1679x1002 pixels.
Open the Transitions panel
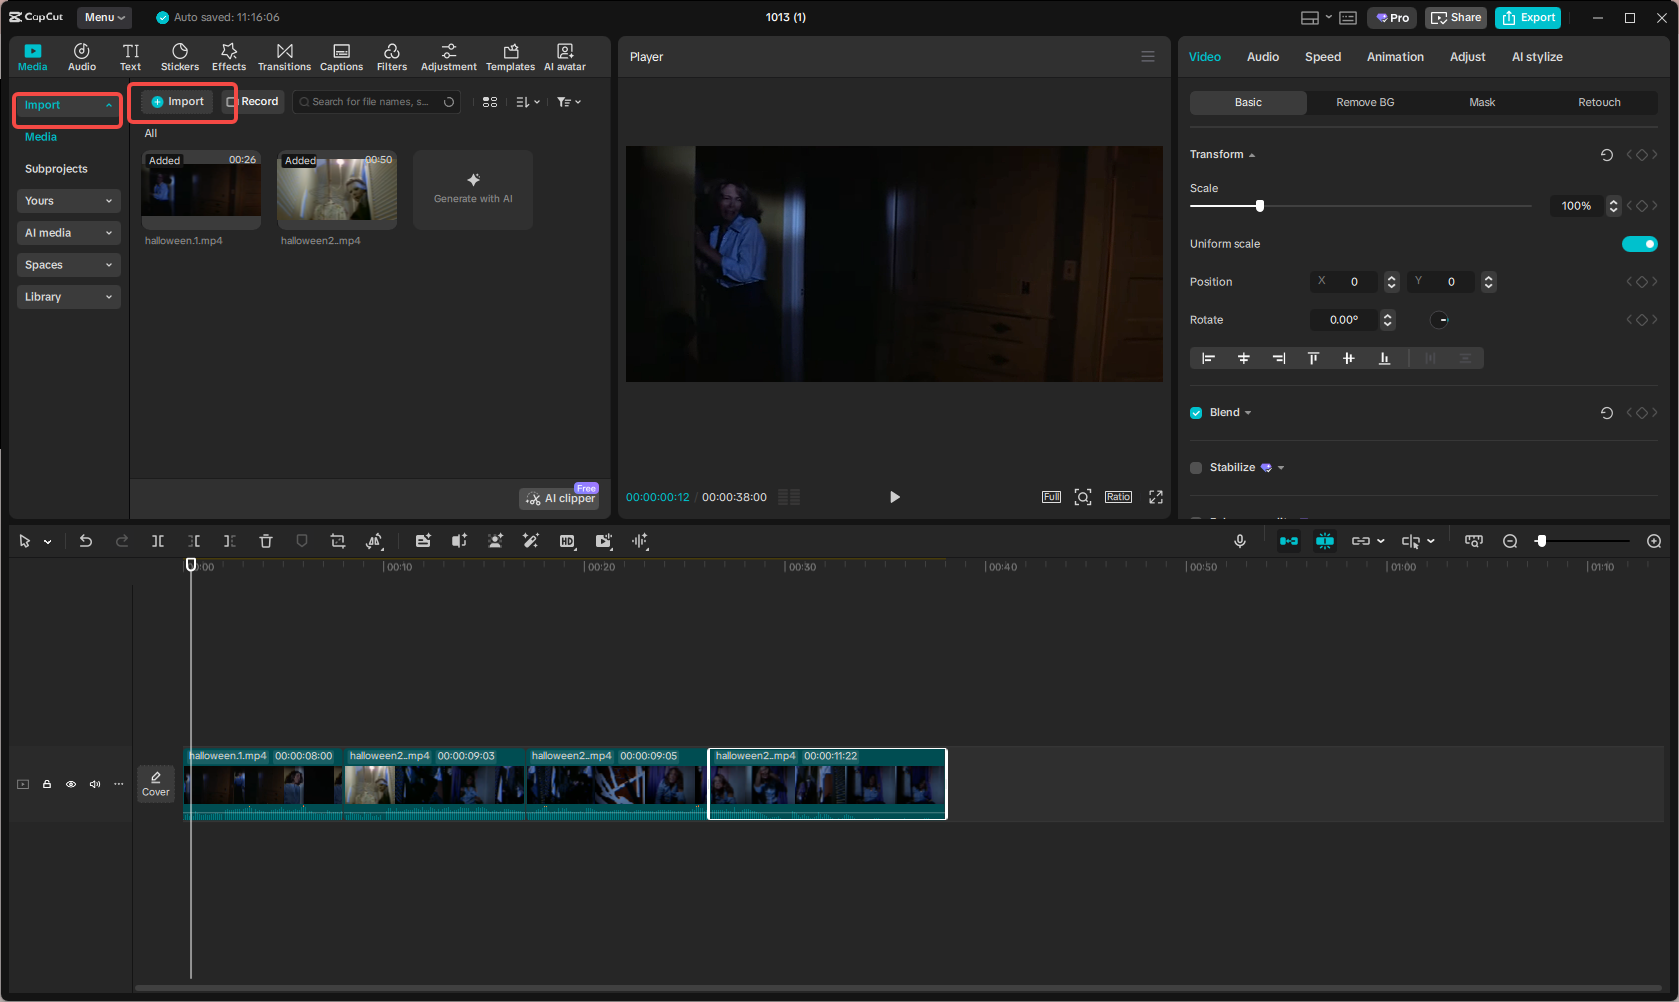(x=284, y=57)
